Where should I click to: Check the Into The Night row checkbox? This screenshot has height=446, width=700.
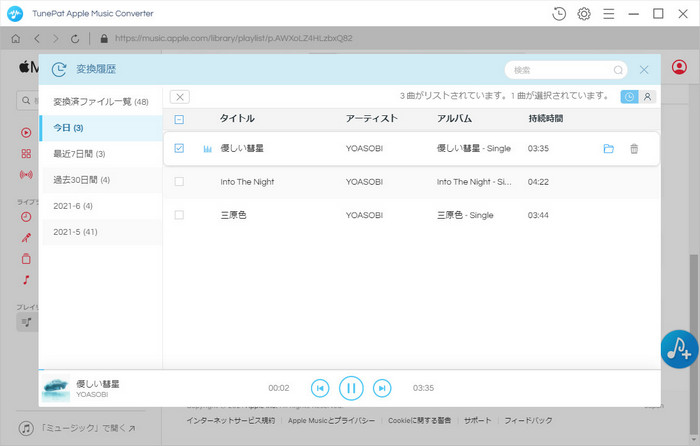(179, 182)
